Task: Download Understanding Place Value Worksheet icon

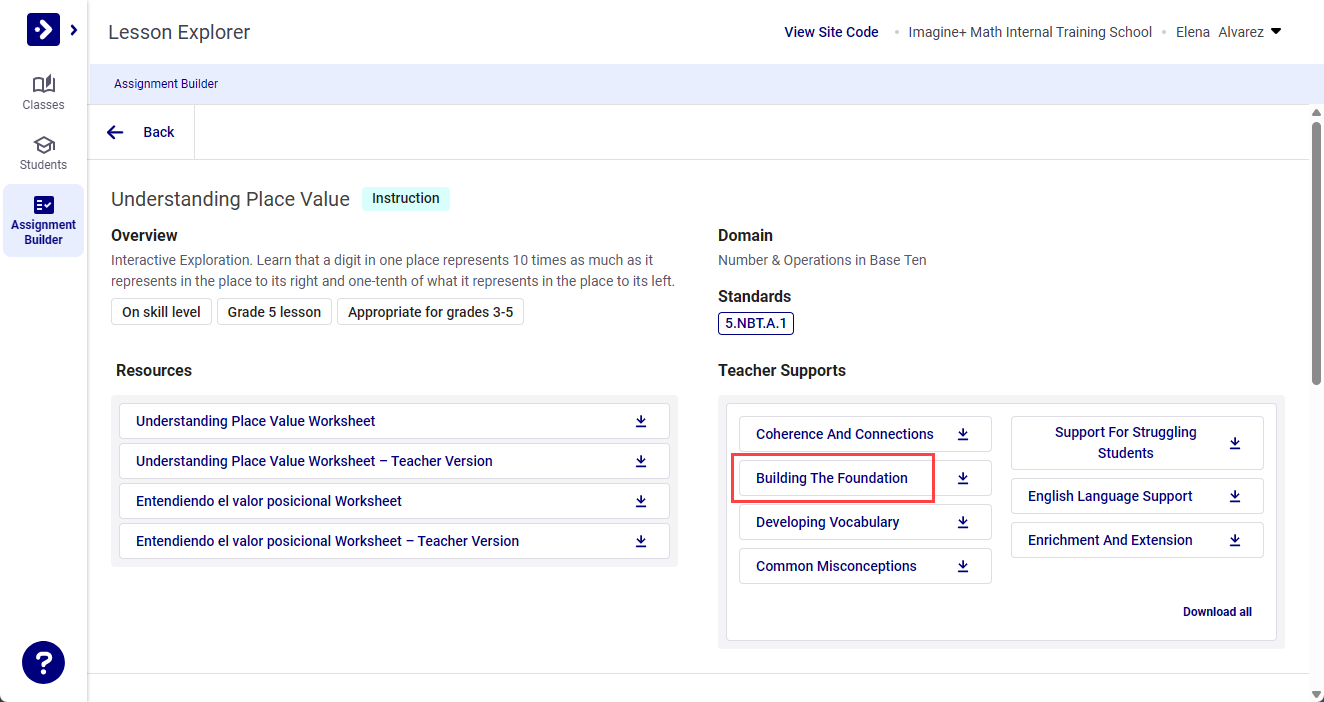Action: [641, 421]
